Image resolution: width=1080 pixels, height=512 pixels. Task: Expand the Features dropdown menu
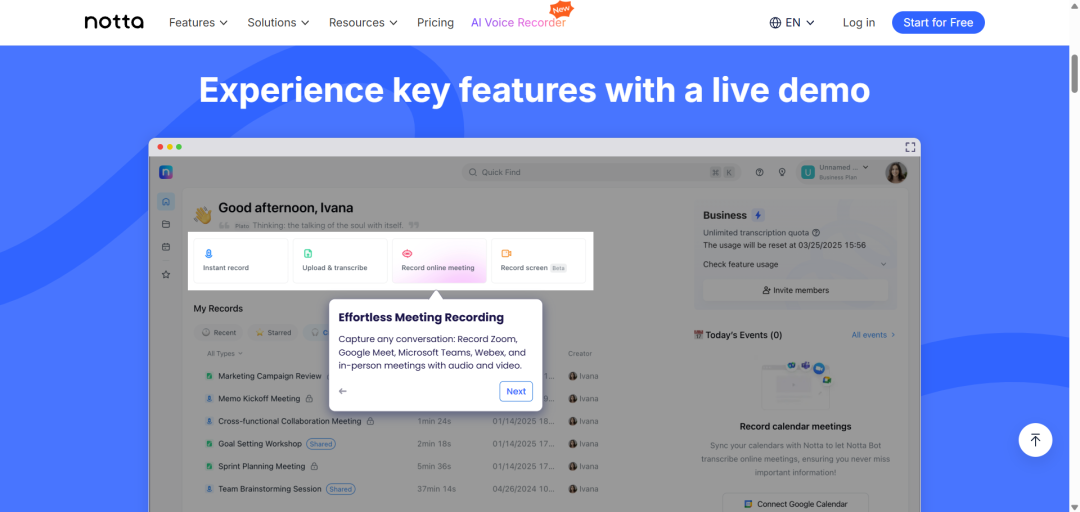tap(198, 23)
